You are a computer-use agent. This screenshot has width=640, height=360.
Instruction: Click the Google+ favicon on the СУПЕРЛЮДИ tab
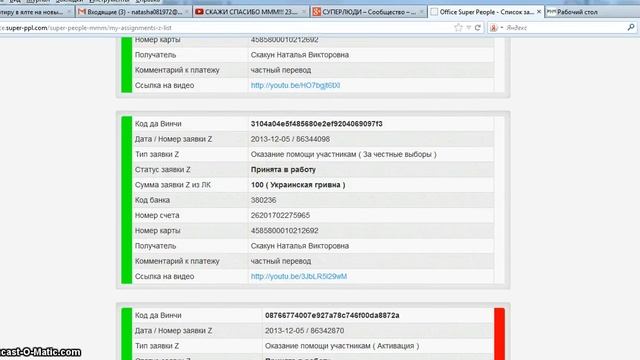[316, 12]
